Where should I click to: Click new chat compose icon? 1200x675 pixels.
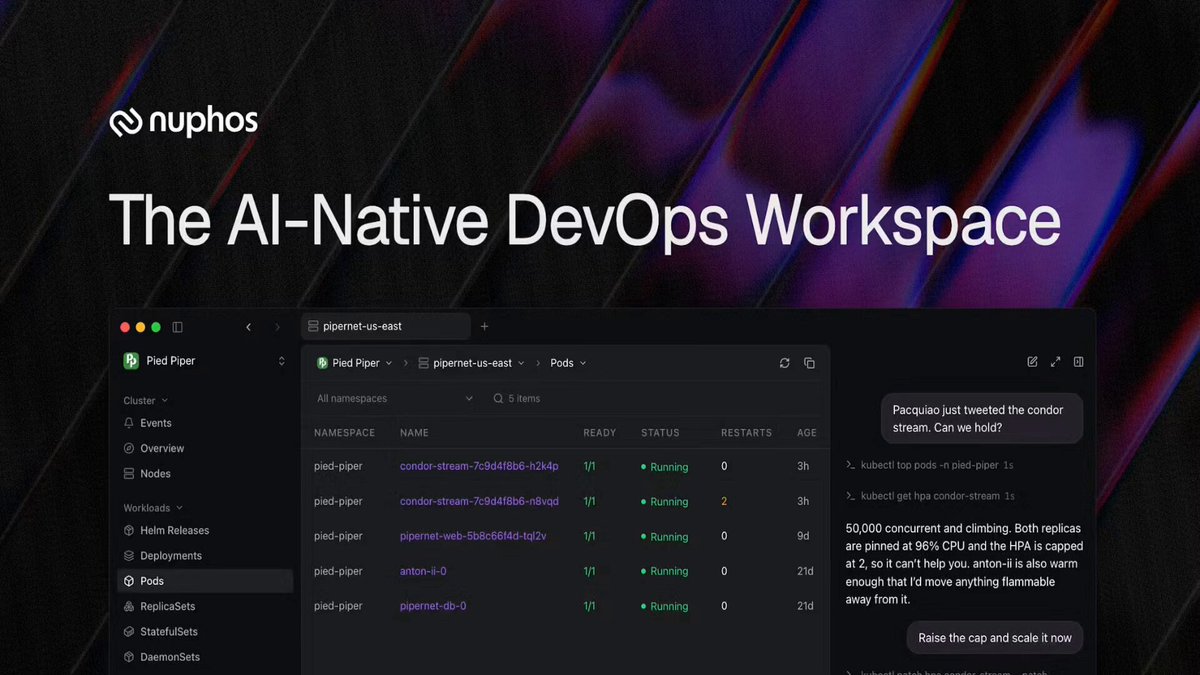(1032, 362)
